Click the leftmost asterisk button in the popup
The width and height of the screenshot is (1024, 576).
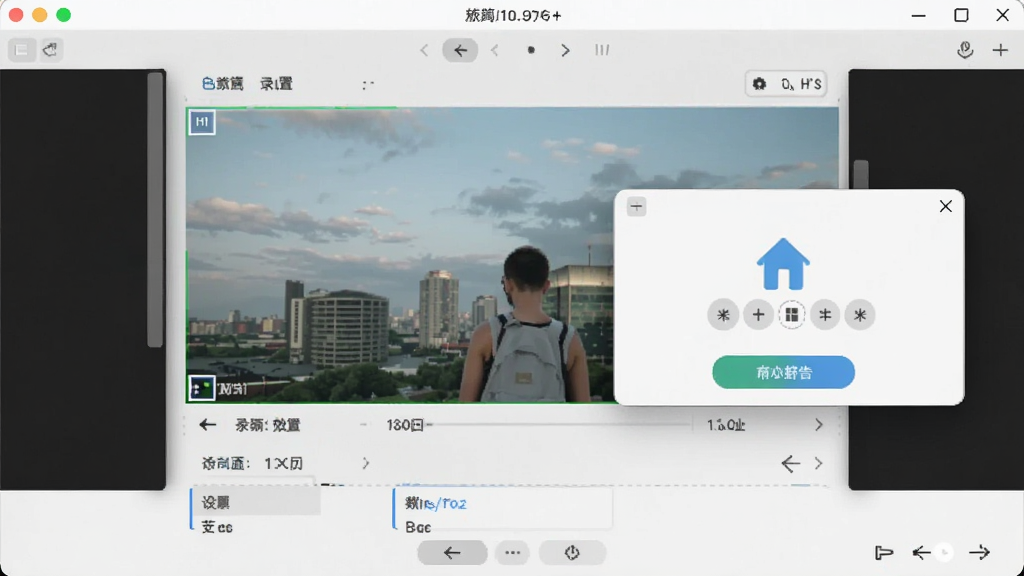[x=723, y=315]
